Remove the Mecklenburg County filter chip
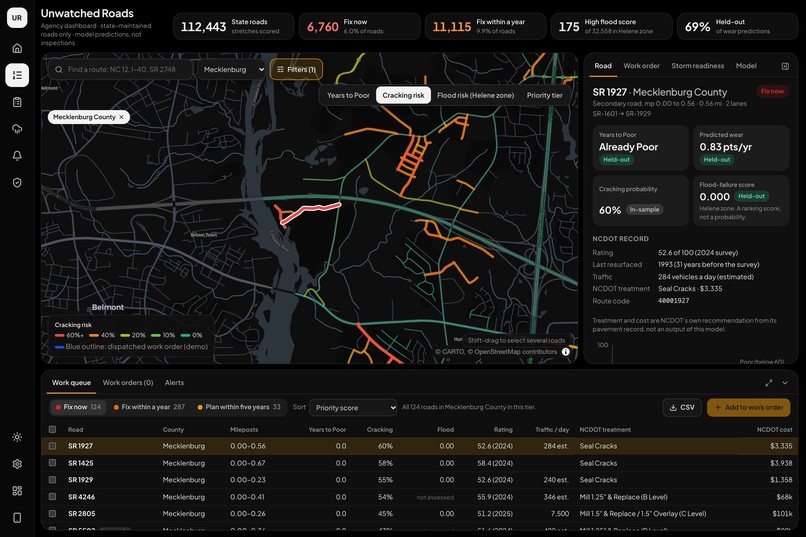Image resolution: width=806 pixels, height=537 pixels. tap(121, 117)
